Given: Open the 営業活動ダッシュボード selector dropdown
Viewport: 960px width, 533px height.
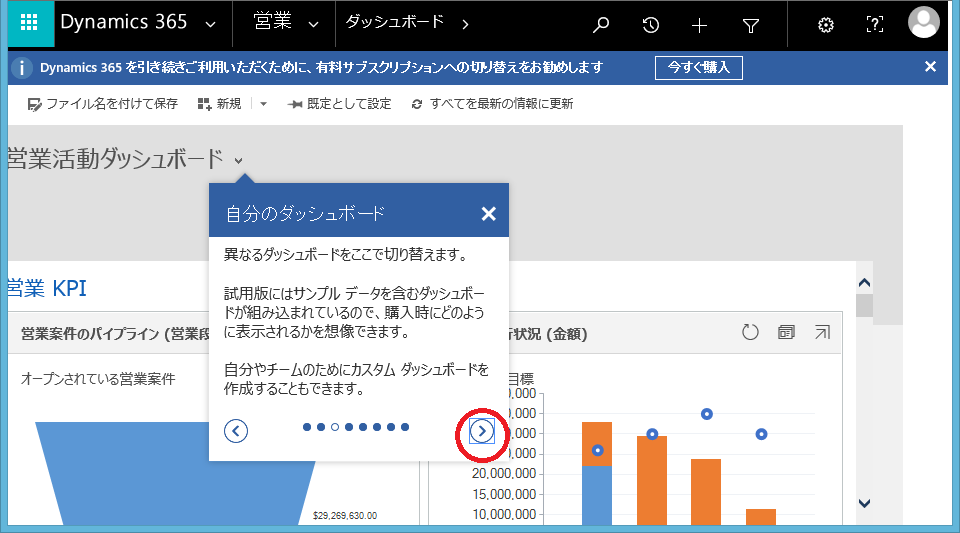Looking at the screenshot, I should (238, 161).
